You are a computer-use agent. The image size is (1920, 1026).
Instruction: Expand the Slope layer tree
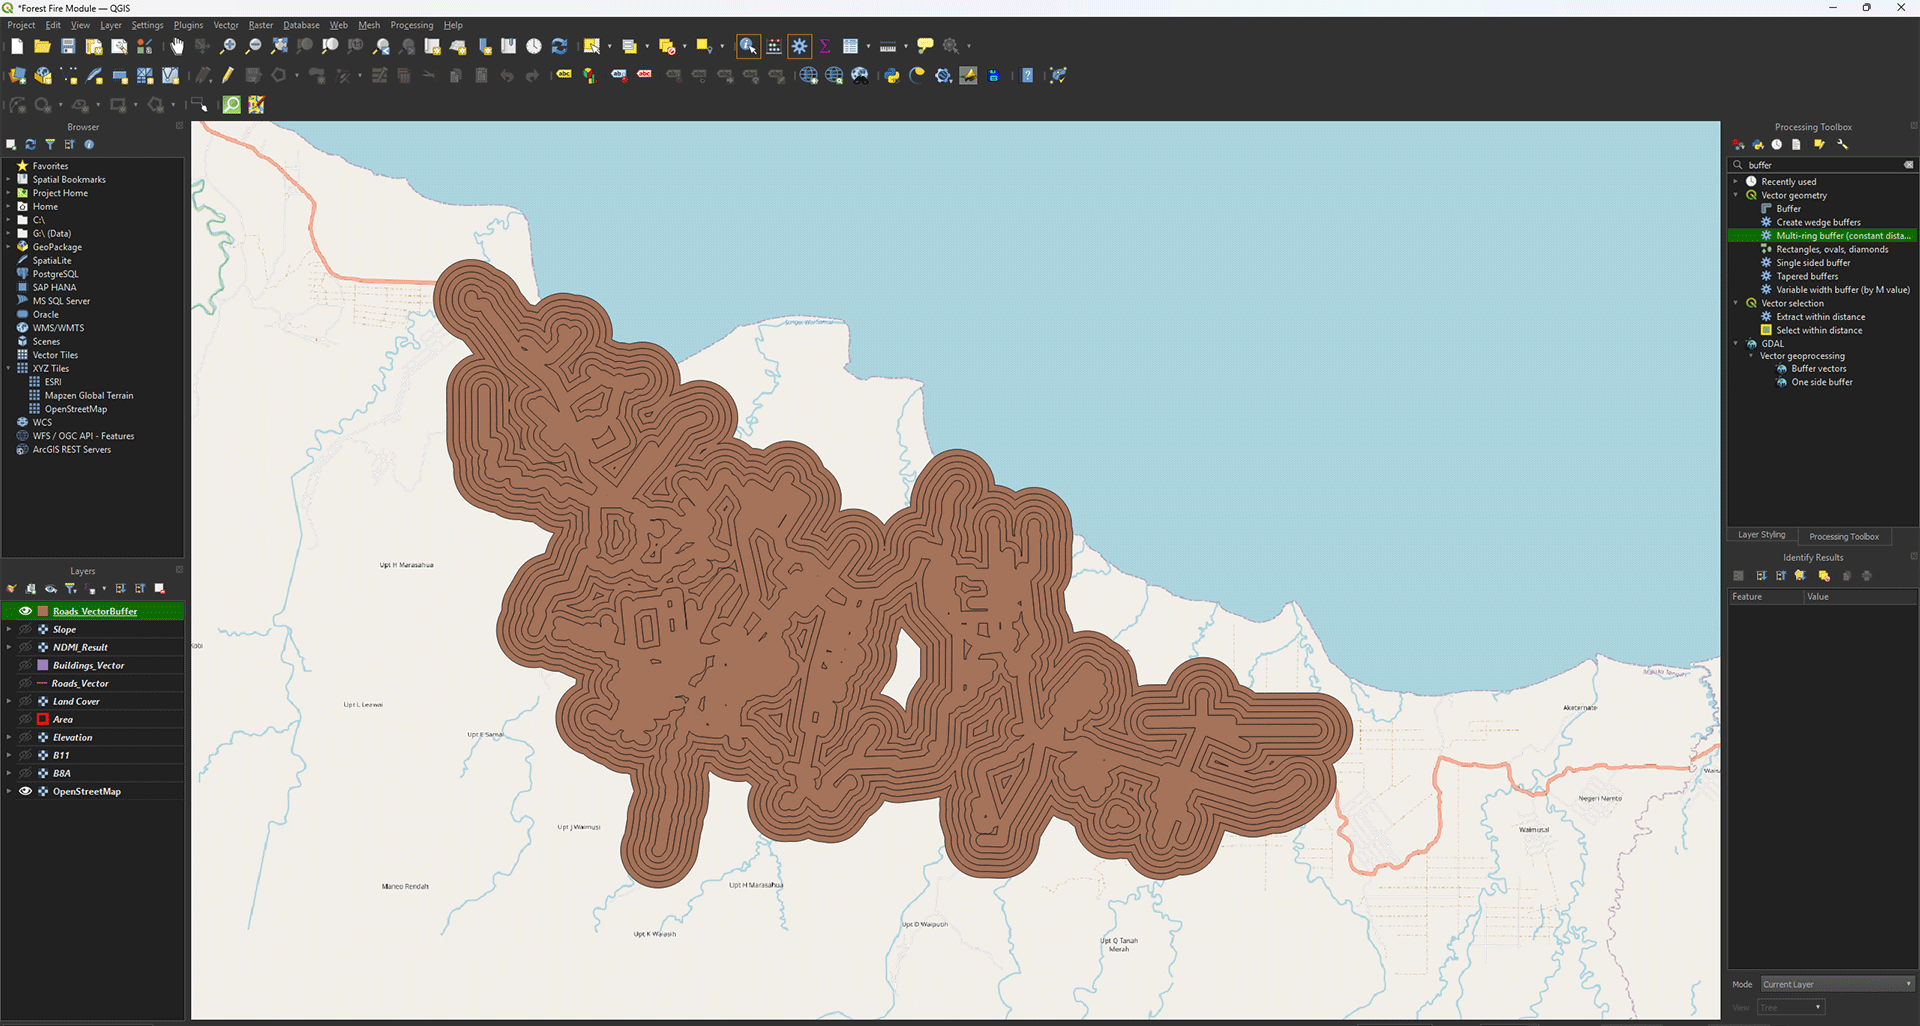9,629
